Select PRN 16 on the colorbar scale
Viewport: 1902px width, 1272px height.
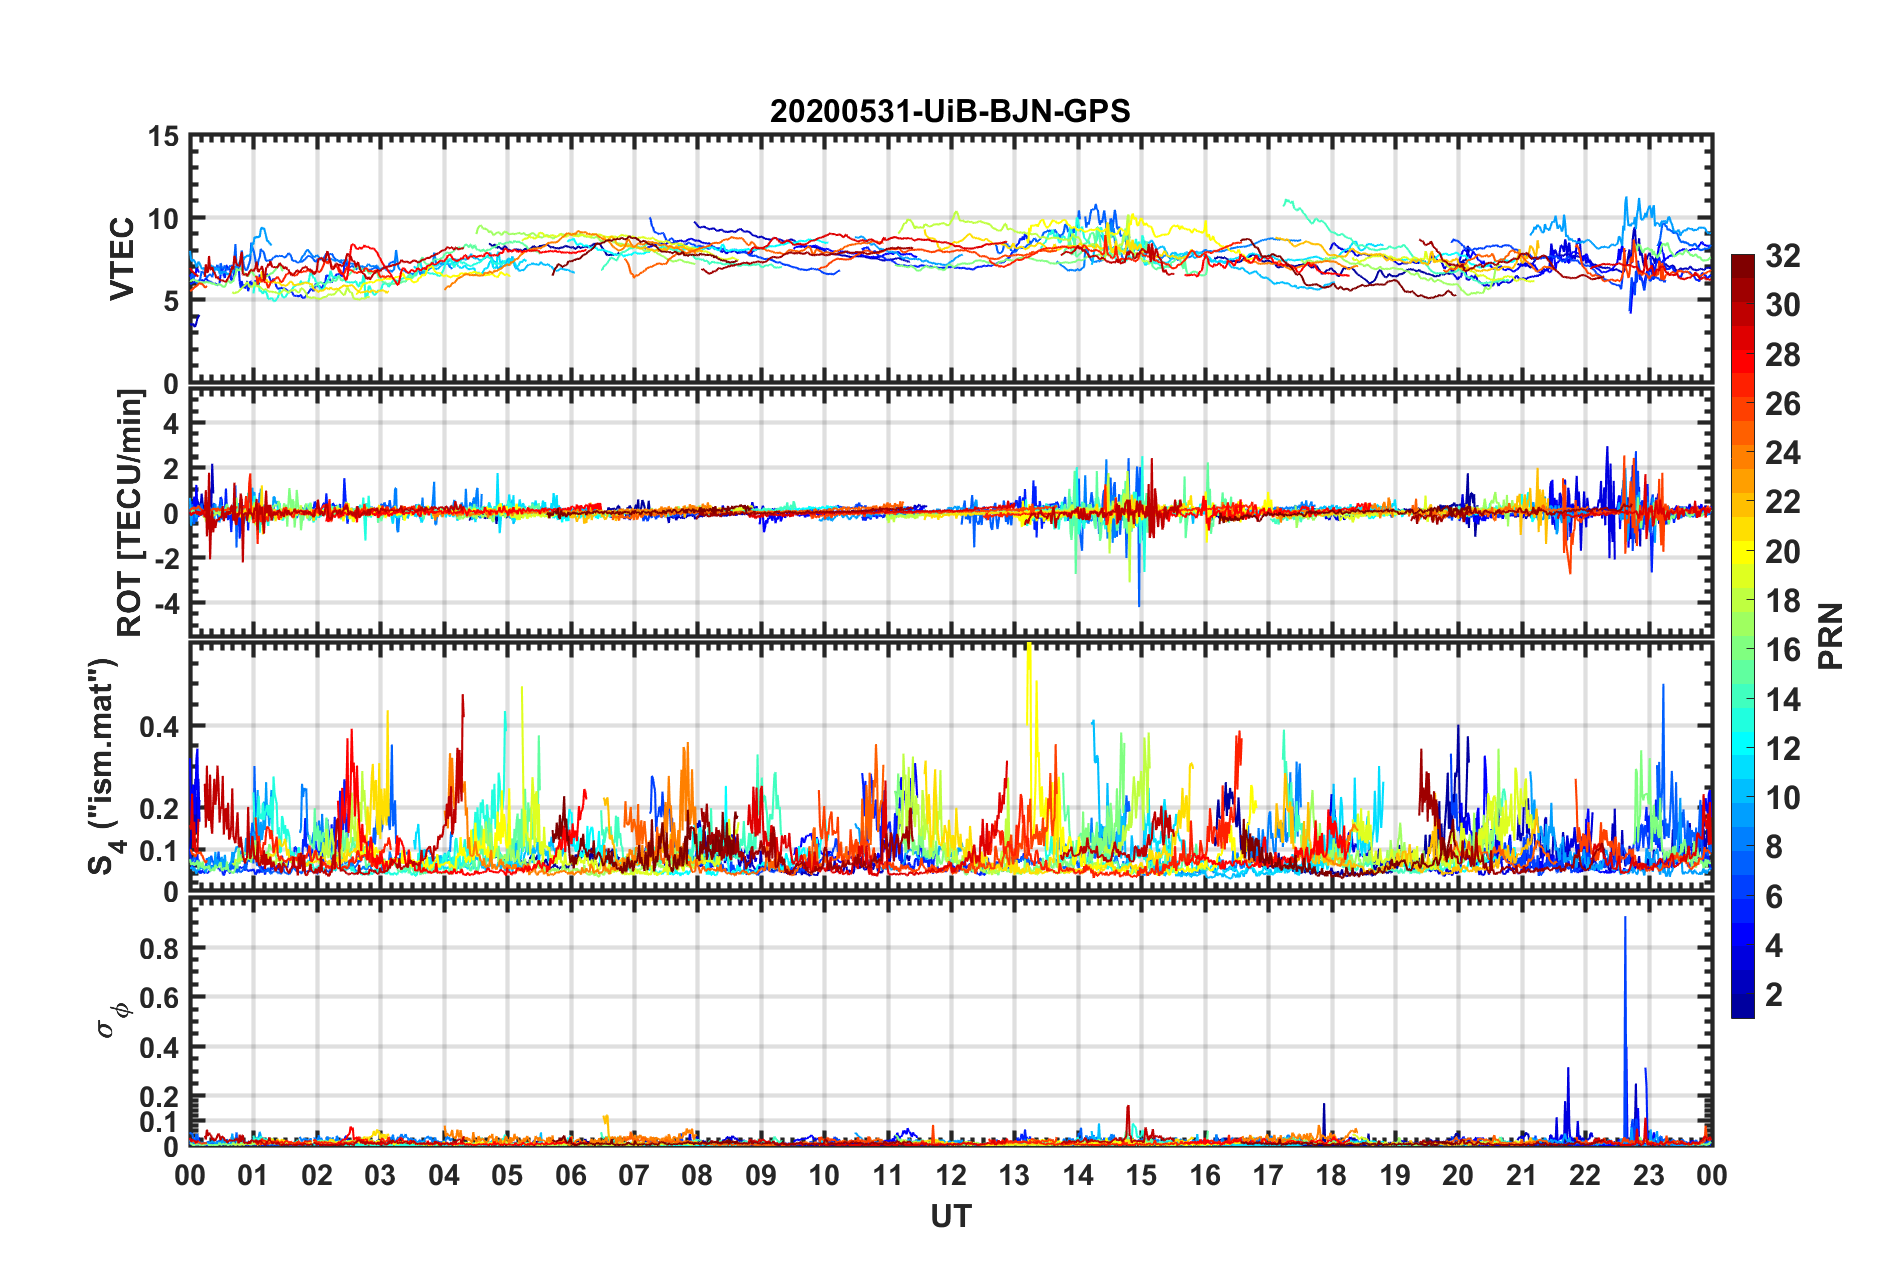1782,650
